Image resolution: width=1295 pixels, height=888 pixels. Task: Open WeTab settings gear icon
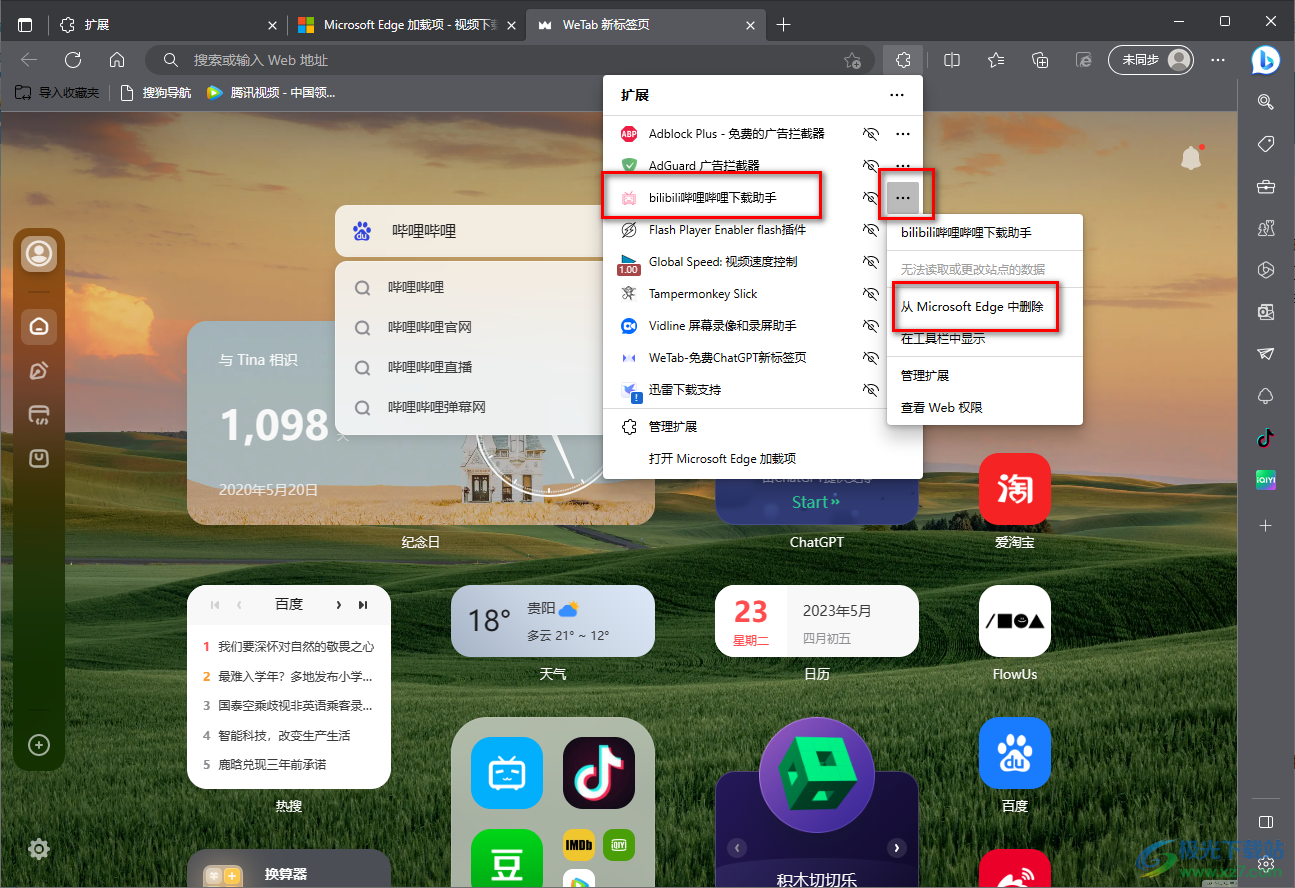(39, 849)
